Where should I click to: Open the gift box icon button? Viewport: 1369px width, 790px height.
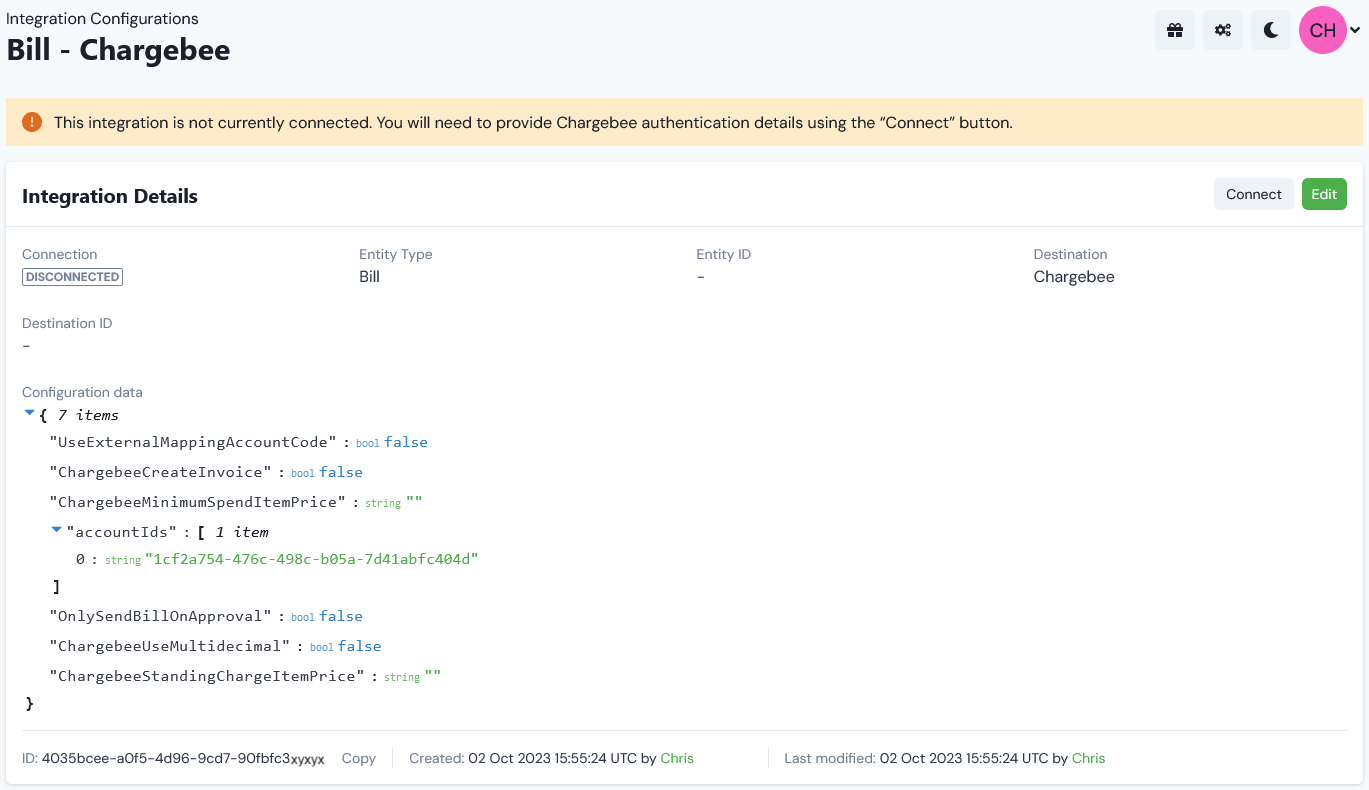(1175, 30)
